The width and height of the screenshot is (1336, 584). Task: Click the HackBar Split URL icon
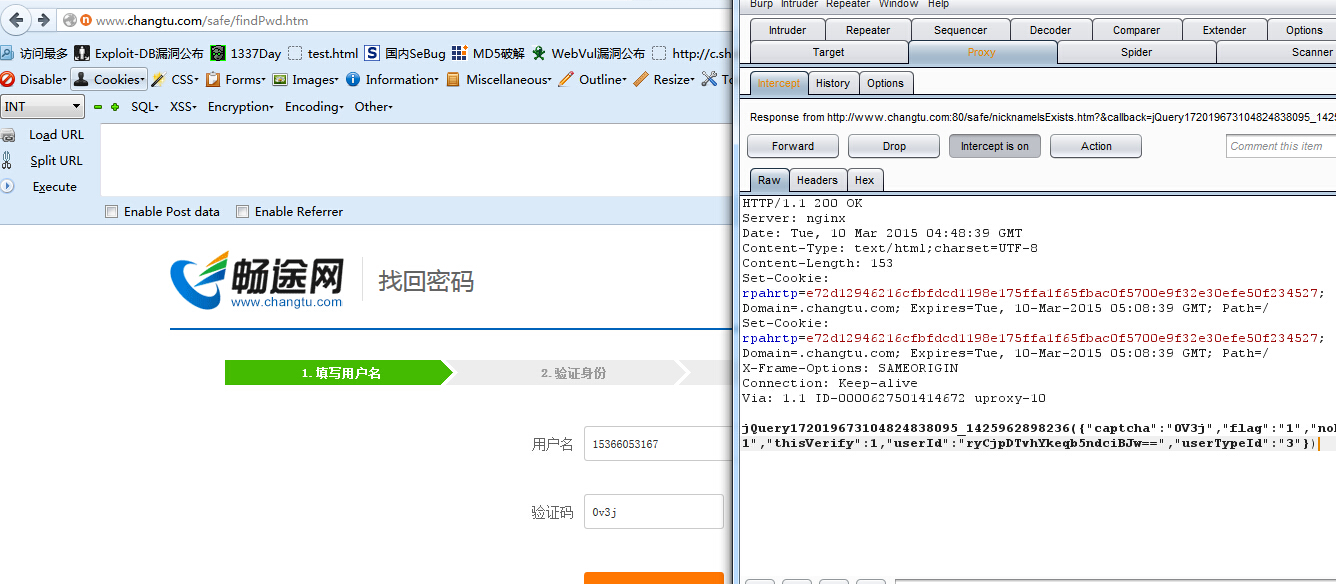click(x=8, y=160)
